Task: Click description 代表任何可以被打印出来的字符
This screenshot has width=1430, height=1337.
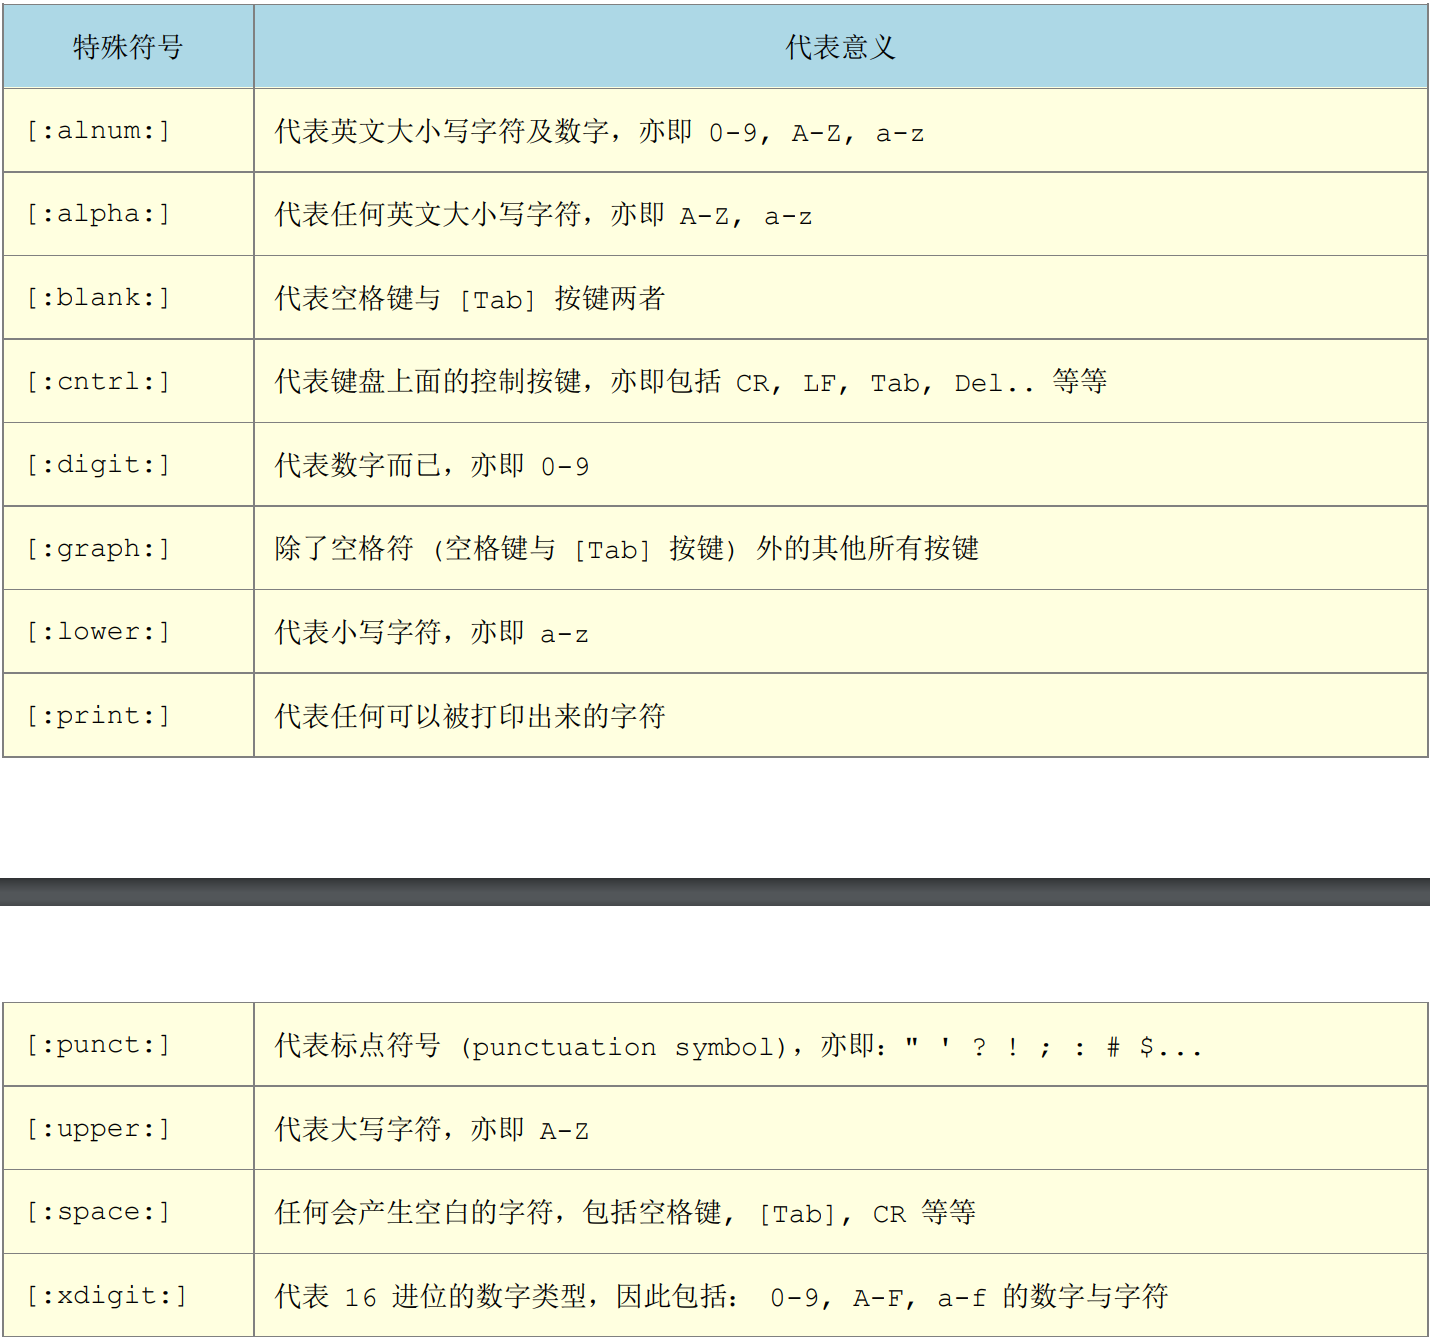Action: 841,715
